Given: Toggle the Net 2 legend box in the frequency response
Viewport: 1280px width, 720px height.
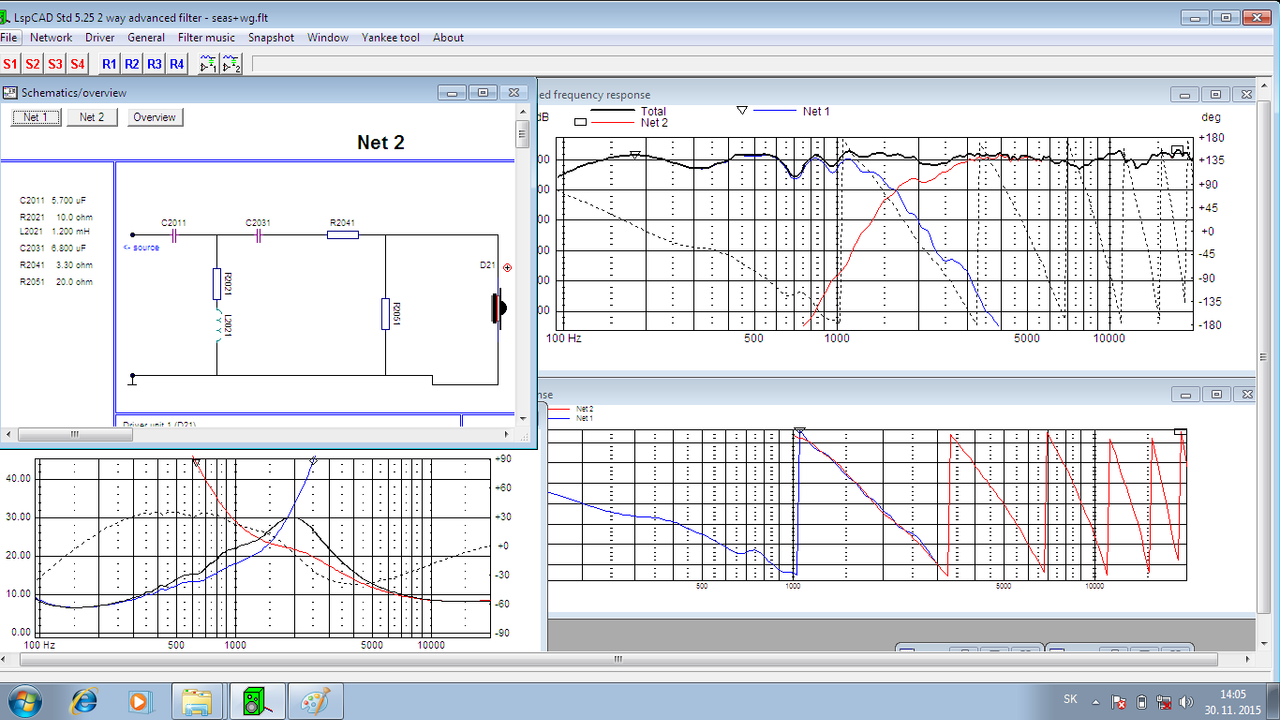Looking at the screenshot, I should (580, 122).
